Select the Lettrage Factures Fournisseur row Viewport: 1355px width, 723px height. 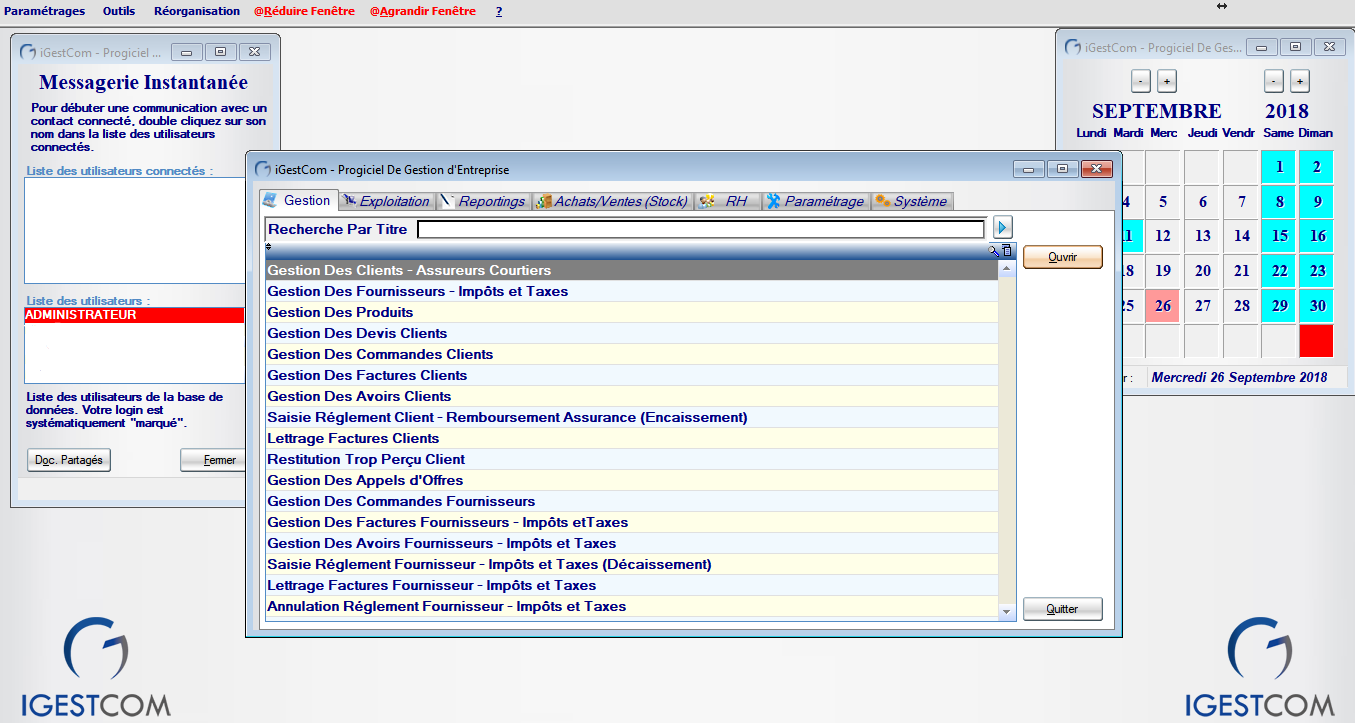tap(631, 585)
